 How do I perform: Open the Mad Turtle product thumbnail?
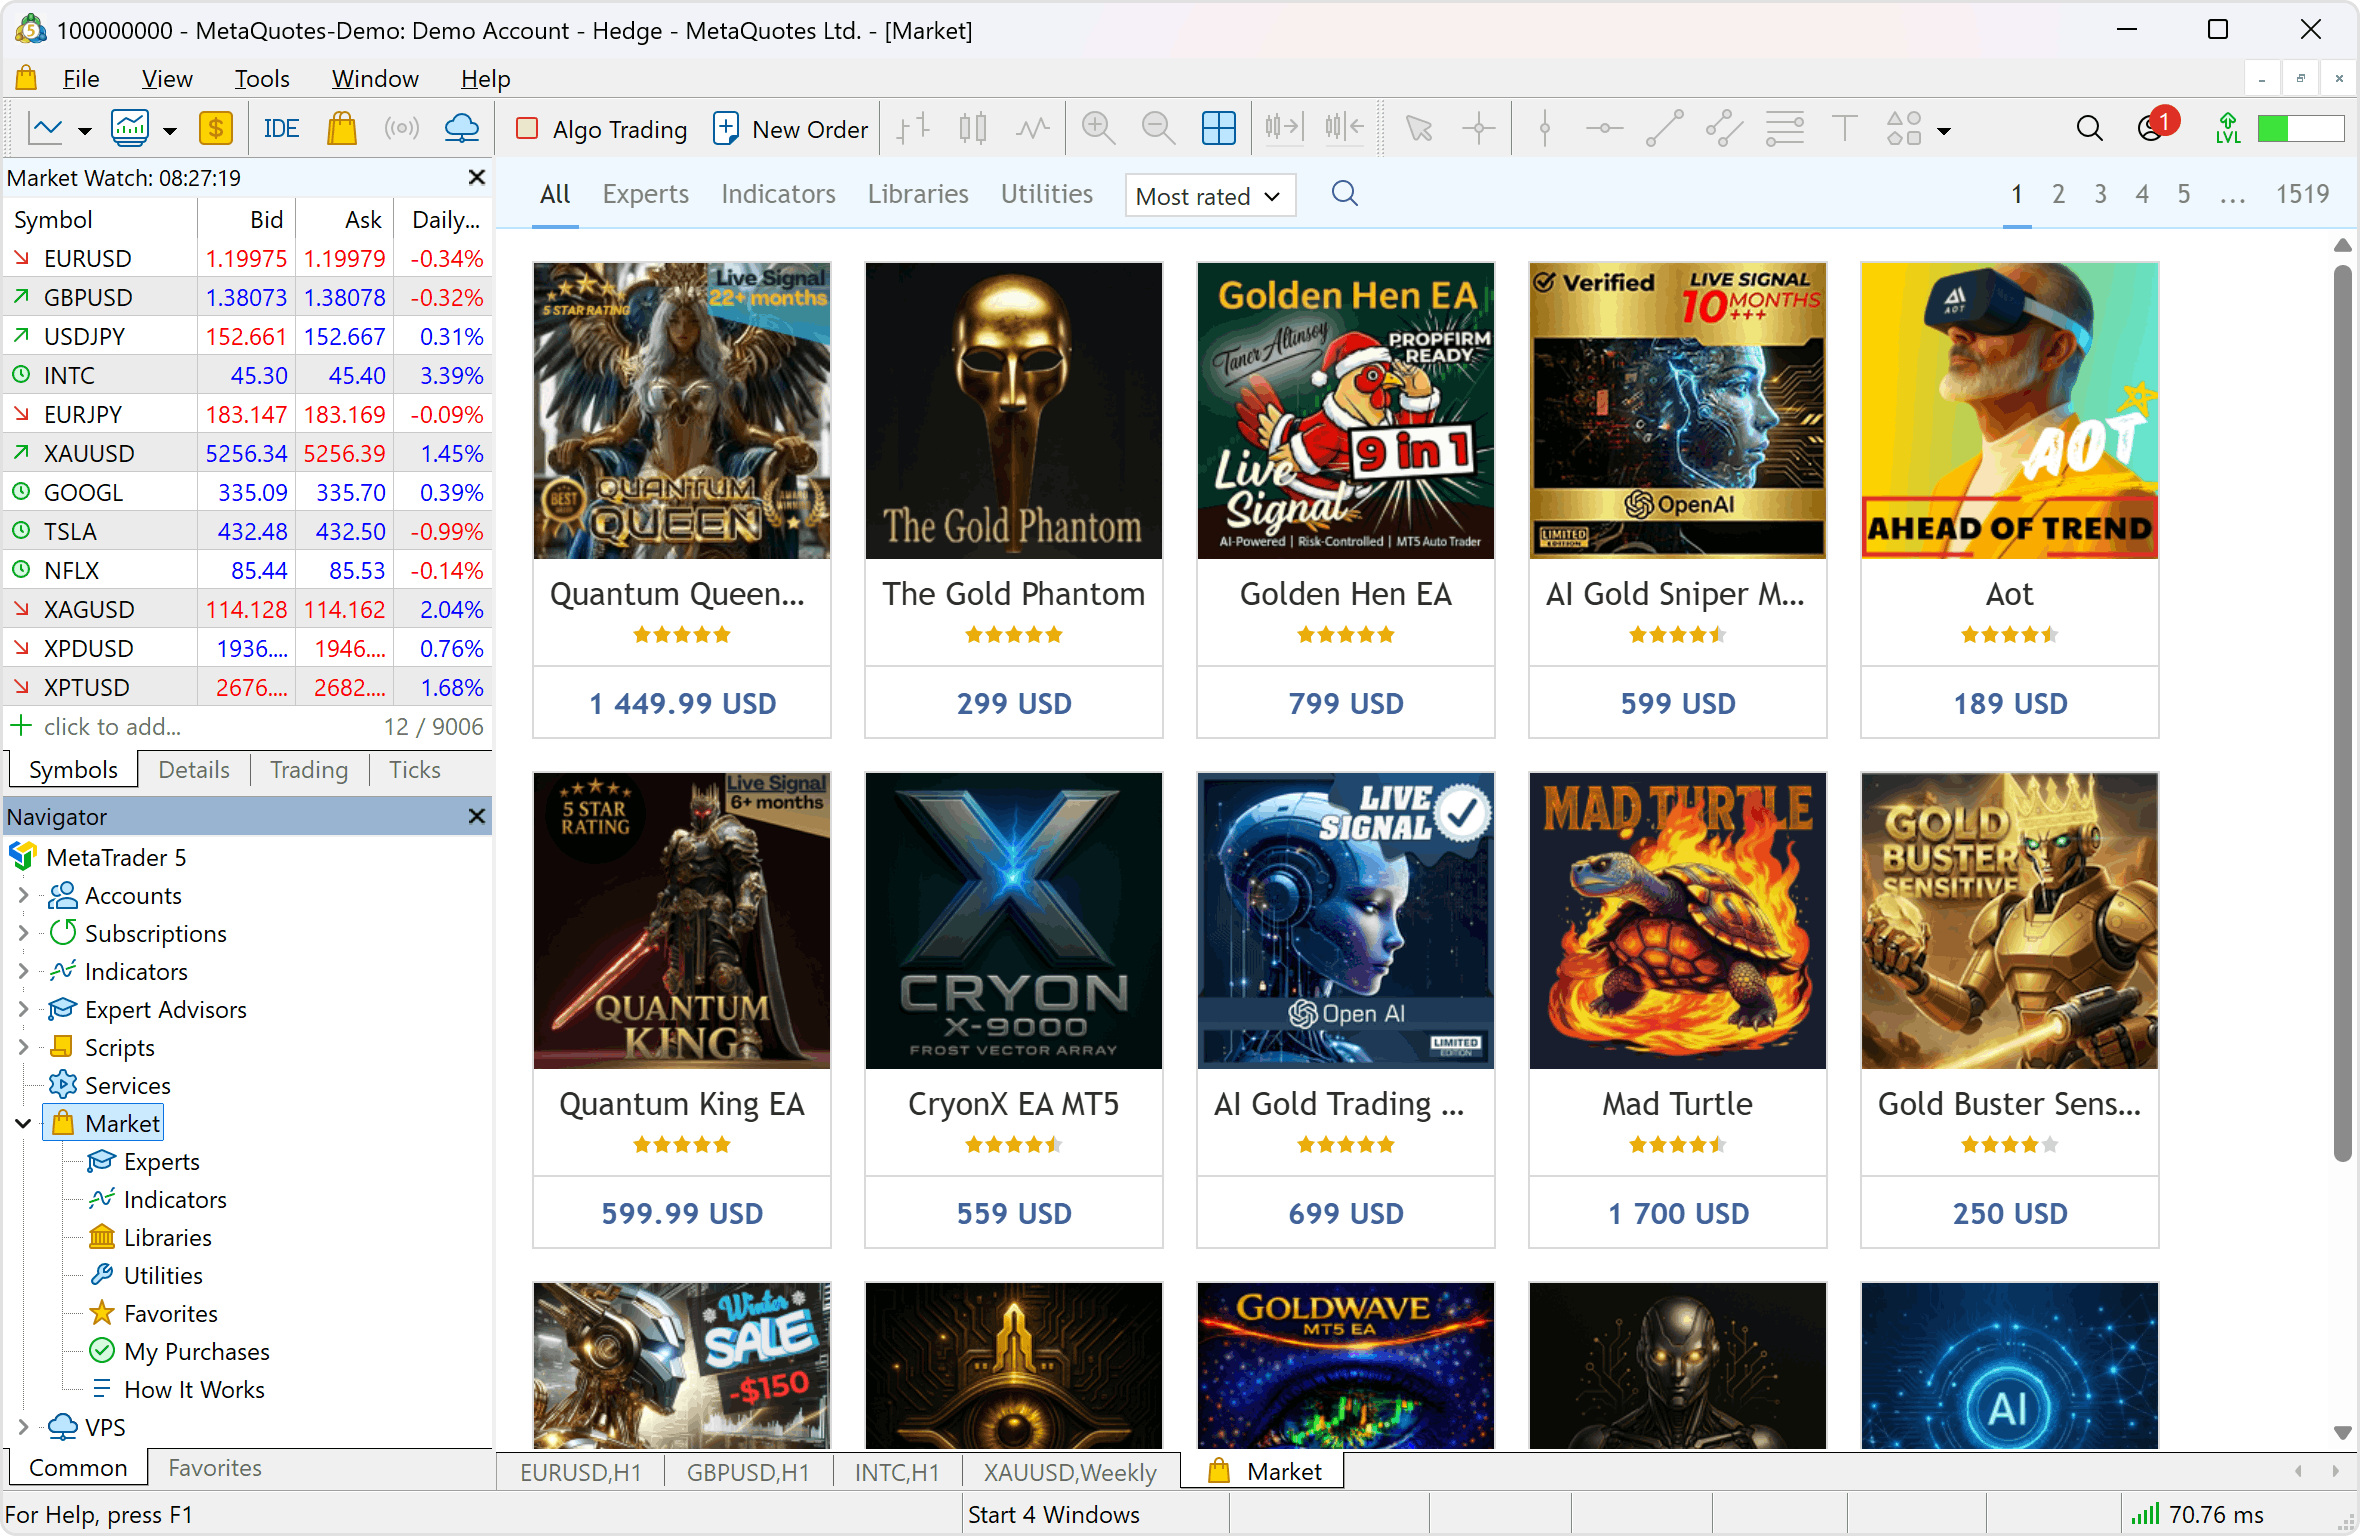pos(1677,920)
